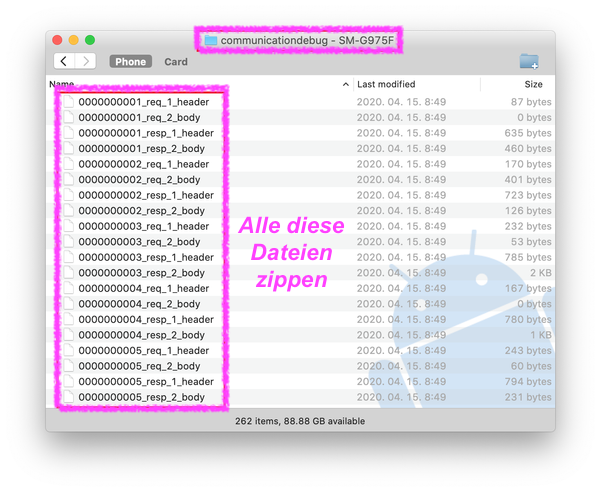Screen dimensions: 601x492
Task: Click the 2 KB size value
Action: click(541, 272)
